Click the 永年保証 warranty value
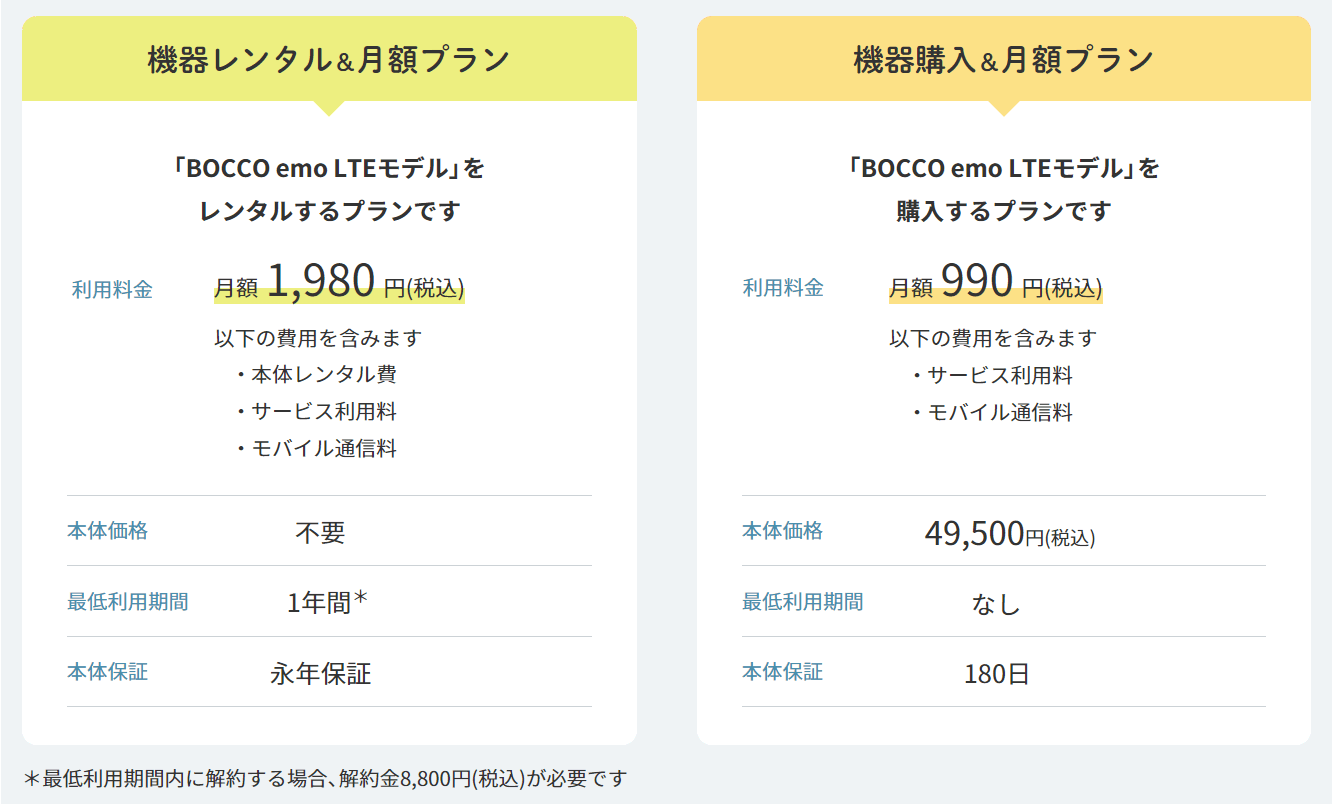1332x804 pixels. (x=320, y=674)
